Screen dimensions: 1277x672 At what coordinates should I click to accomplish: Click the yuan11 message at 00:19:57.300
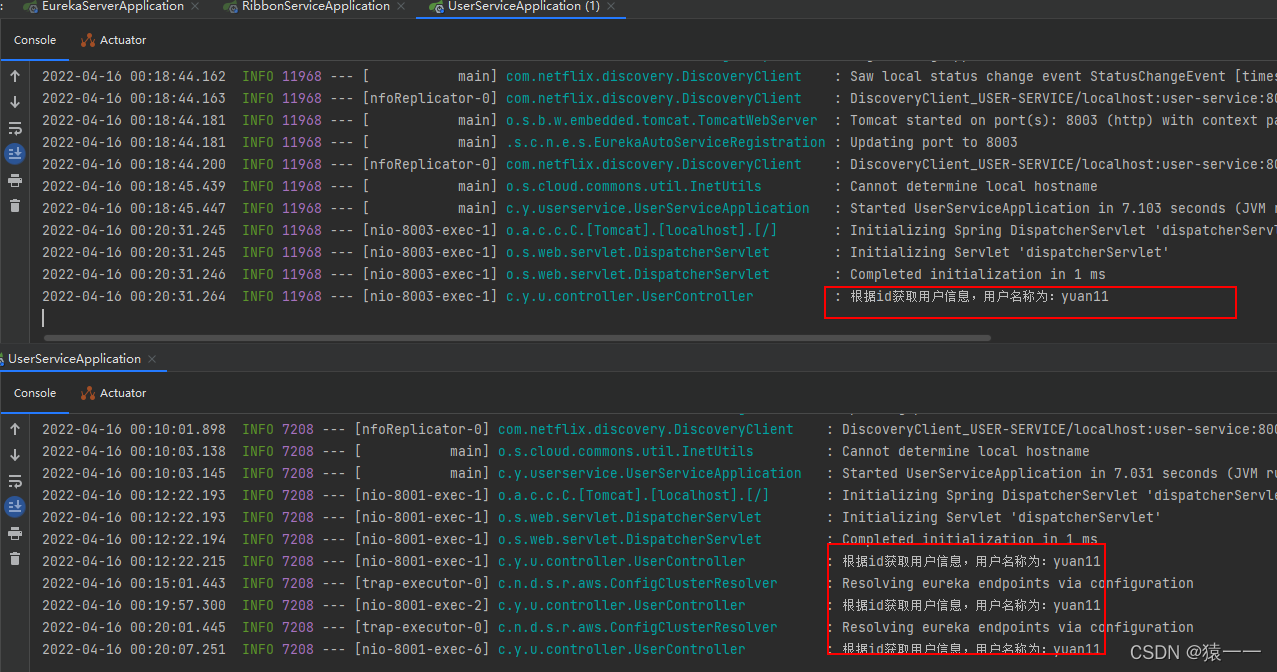tap(971, 605)
